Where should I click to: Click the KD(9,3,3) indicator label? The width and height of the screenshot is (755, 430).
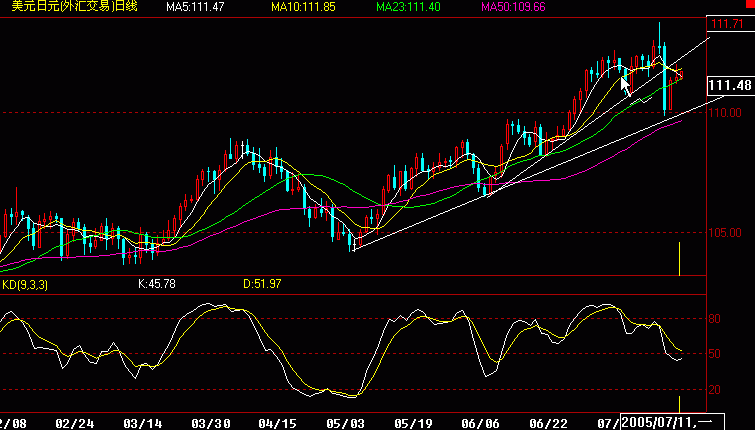[x=25, y=285]
